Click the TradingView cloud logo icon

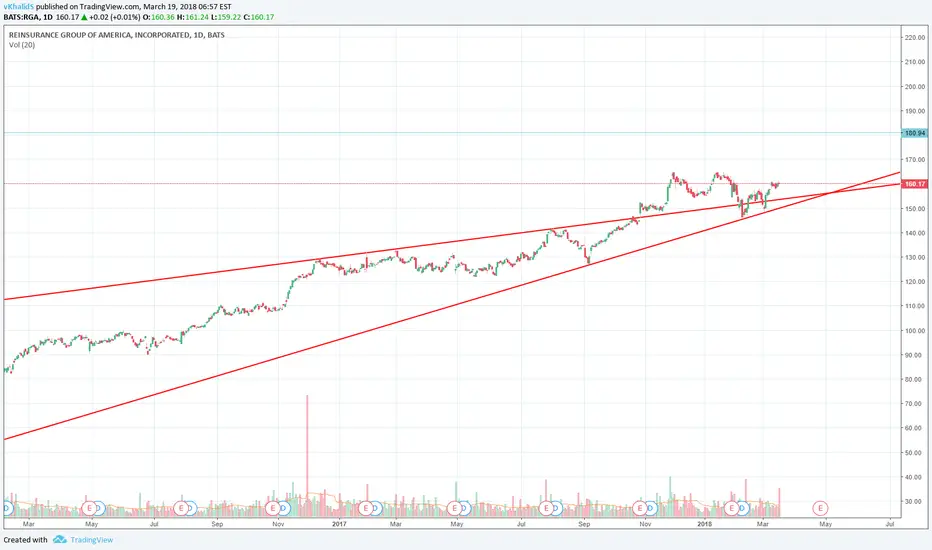coord(59,540)
